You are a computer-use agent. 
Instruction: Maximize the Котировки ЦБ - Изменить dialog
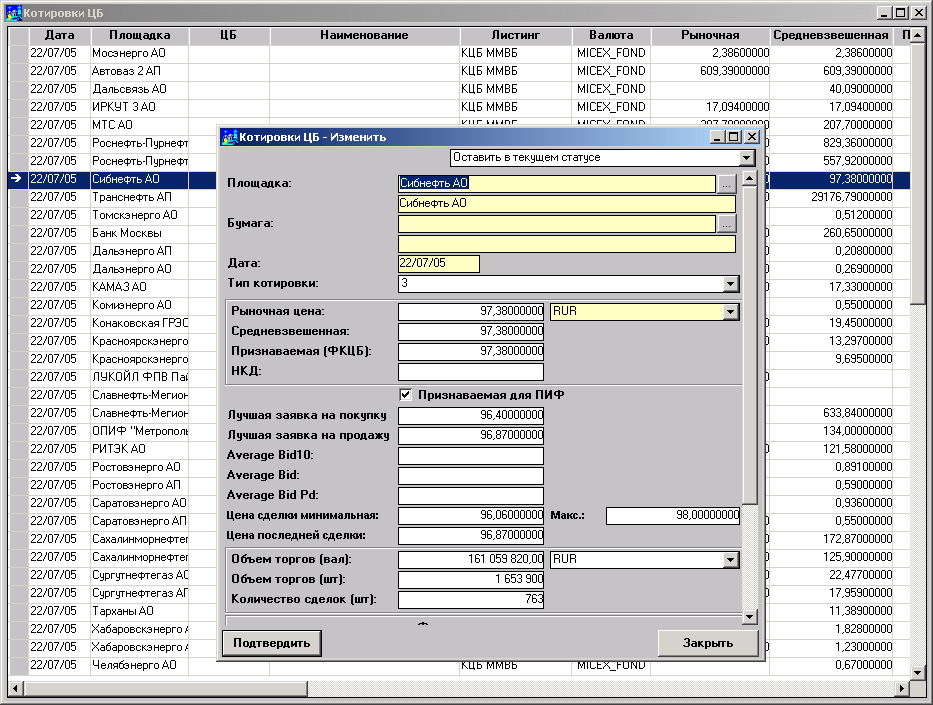click(734, 137)
